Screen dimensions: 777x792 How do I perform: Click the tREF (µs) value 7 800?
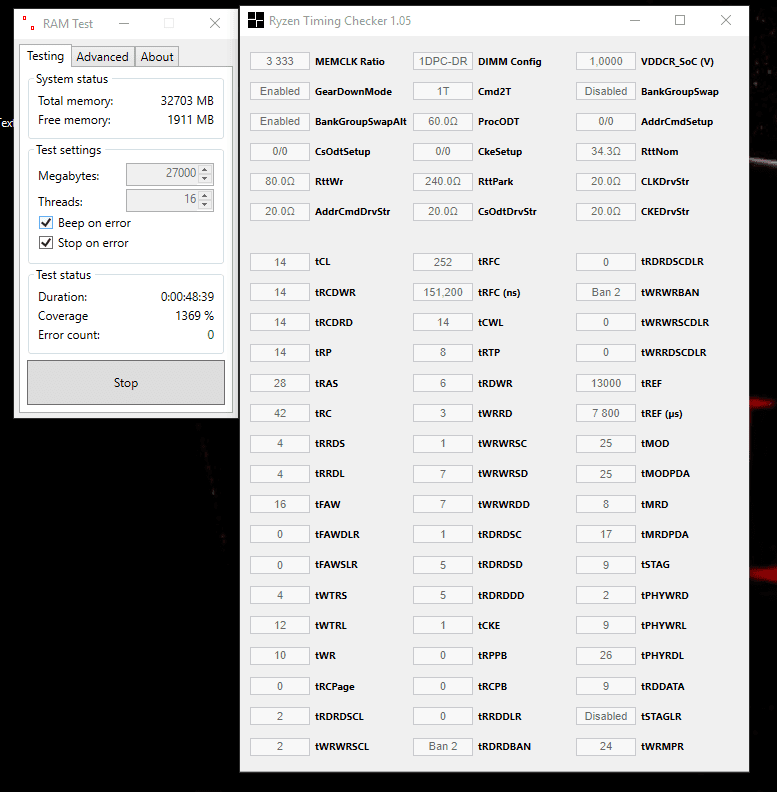point(606,413)
